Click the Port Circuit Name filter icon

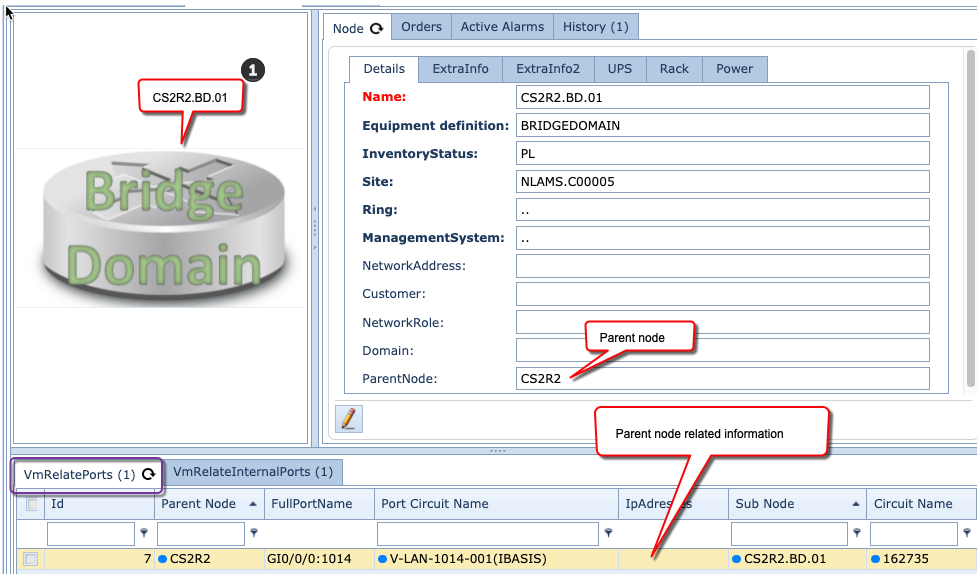point(608,533)
